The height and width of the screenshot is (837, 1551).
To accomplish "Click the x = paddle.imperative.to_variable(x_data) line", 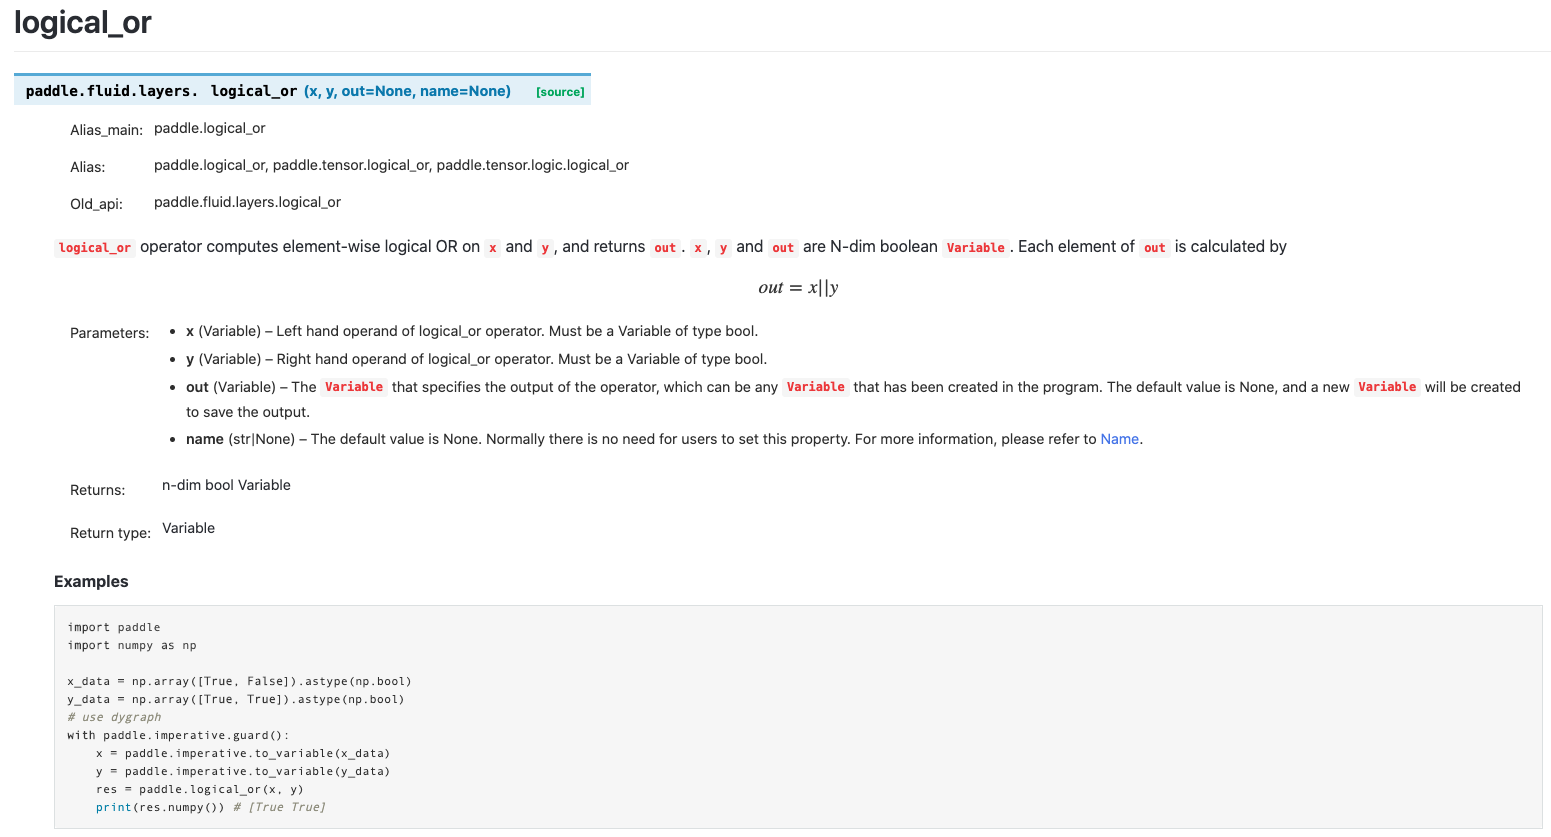I will point(243,753).
